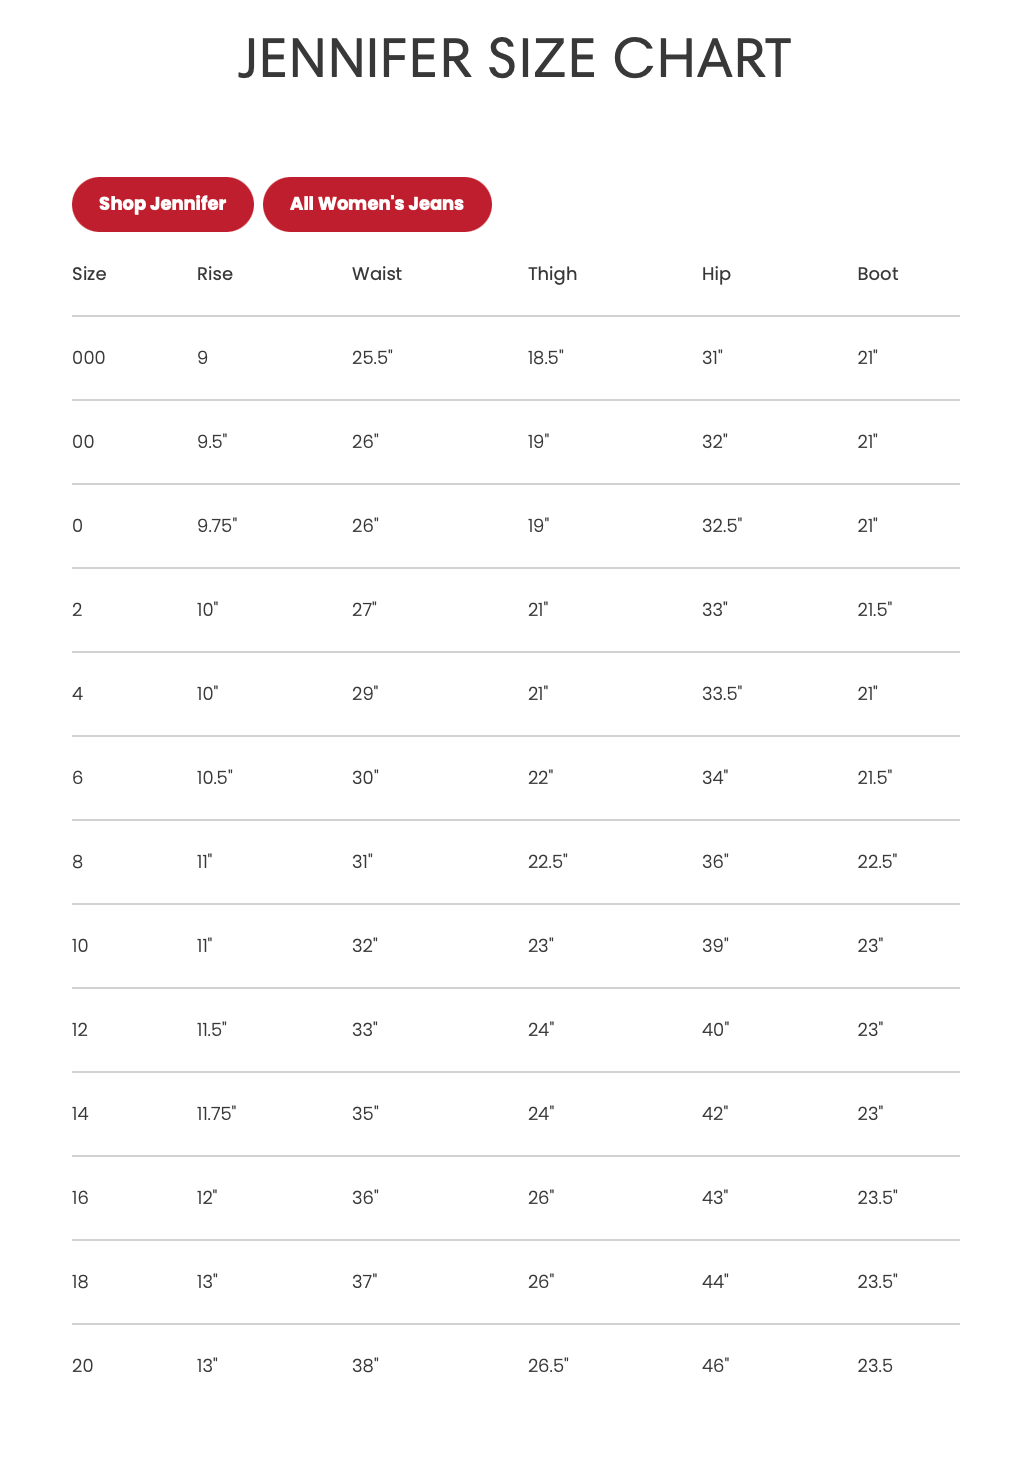
Task: Click the Jennifer Size Chart heading
Action: coord(514,59)
